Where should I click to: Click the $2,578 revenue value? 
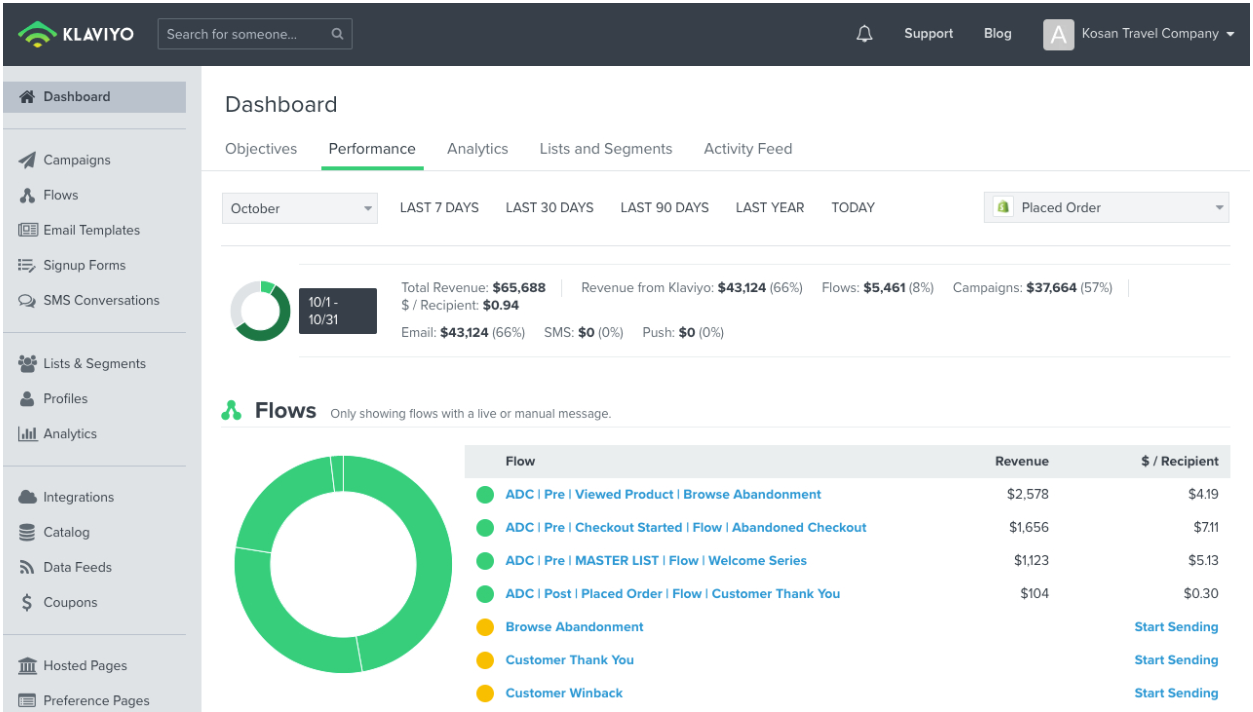coord(1028,495)
